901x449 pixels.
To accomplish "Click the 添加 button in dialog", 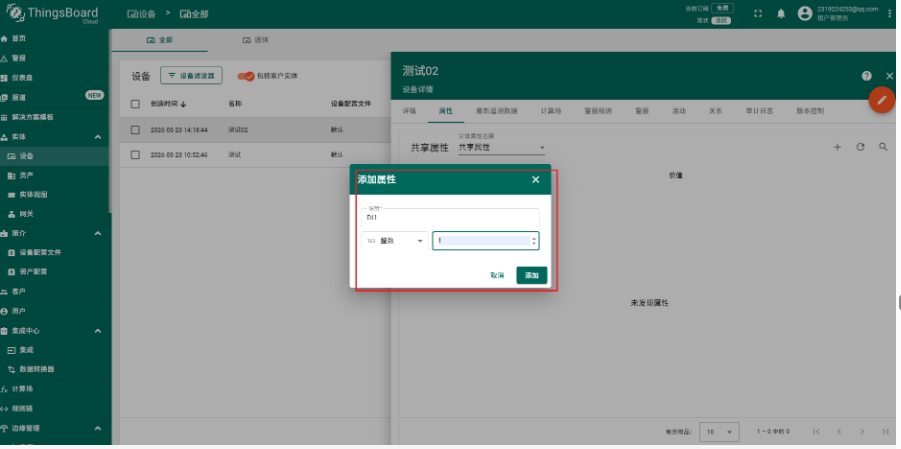I will point(531,275).
